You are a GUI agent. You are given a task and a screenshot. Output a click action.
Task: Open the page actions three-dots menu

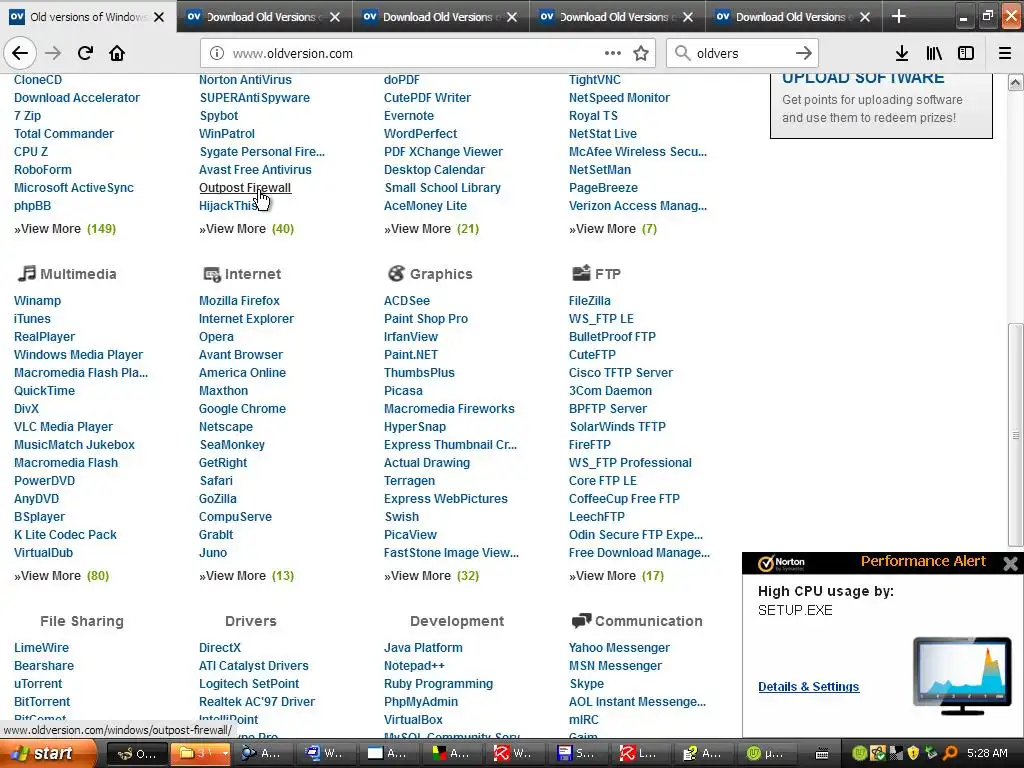(x=613, y=53)
